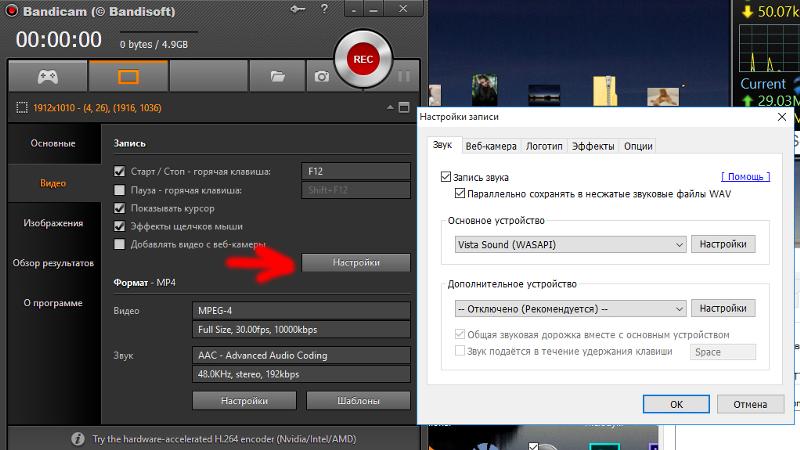
Task: Click the Bandicam red record logo icon
Action: 11,11
